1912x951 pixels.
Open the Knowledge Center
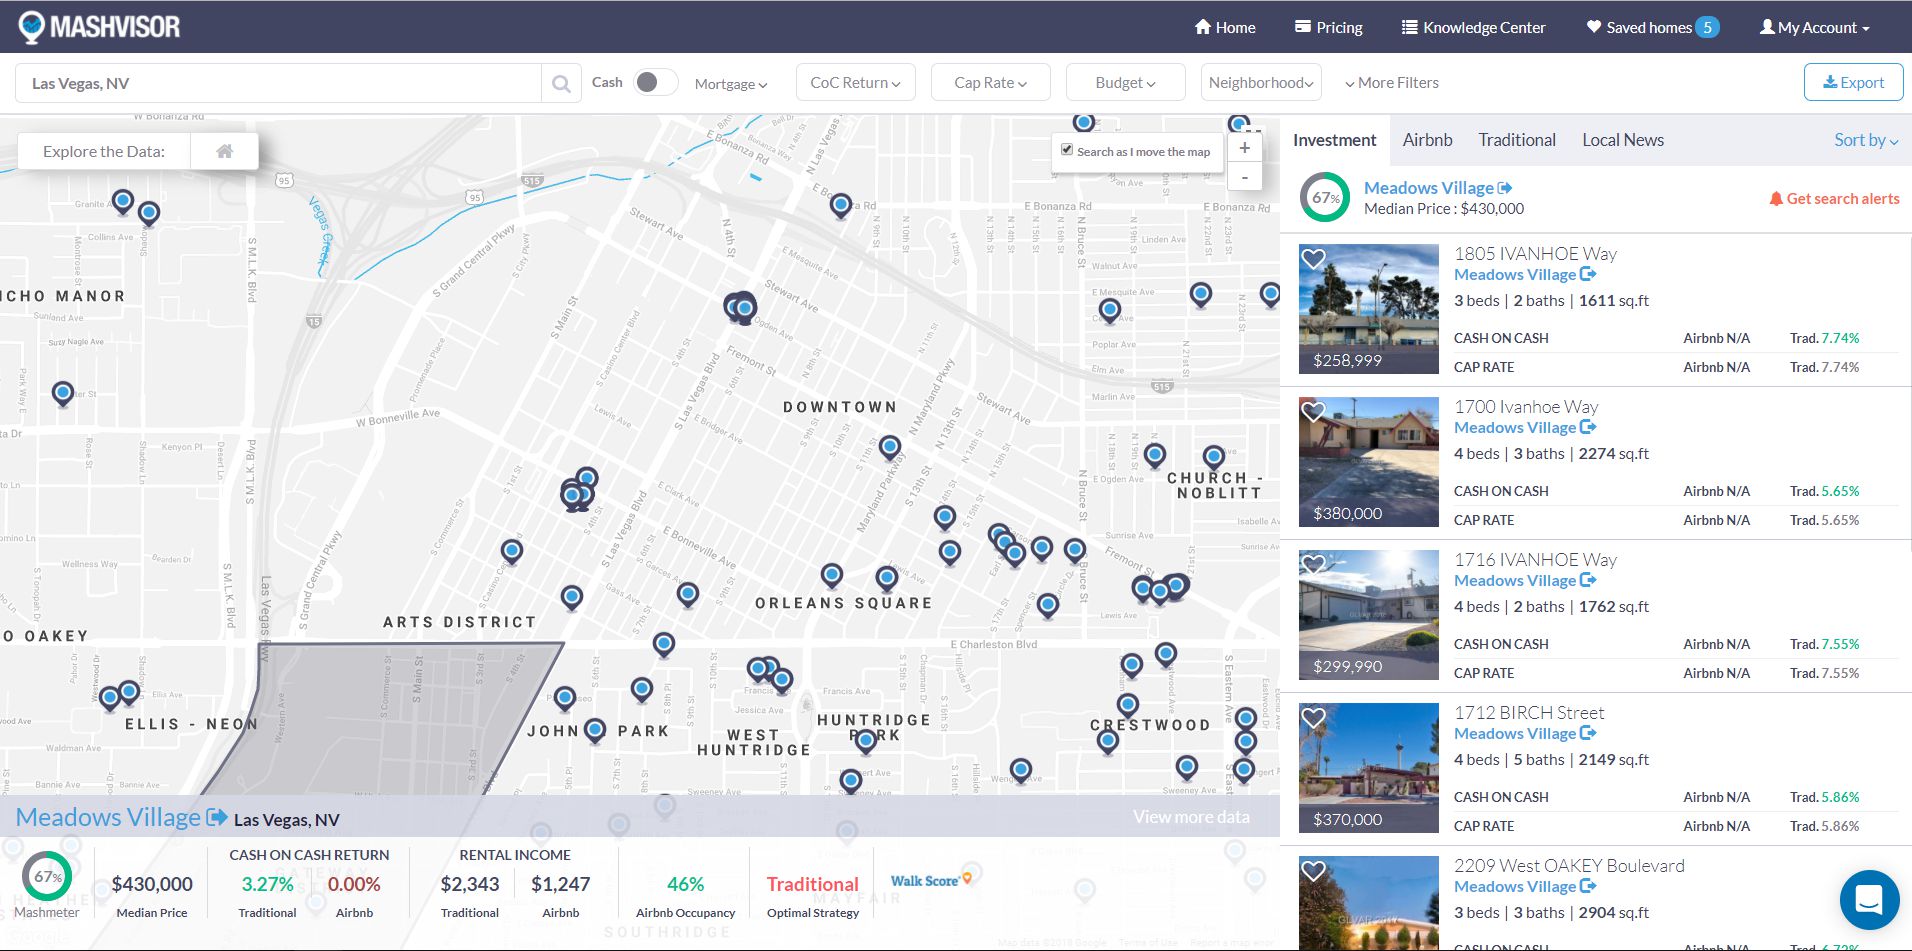pos(1474,27)
